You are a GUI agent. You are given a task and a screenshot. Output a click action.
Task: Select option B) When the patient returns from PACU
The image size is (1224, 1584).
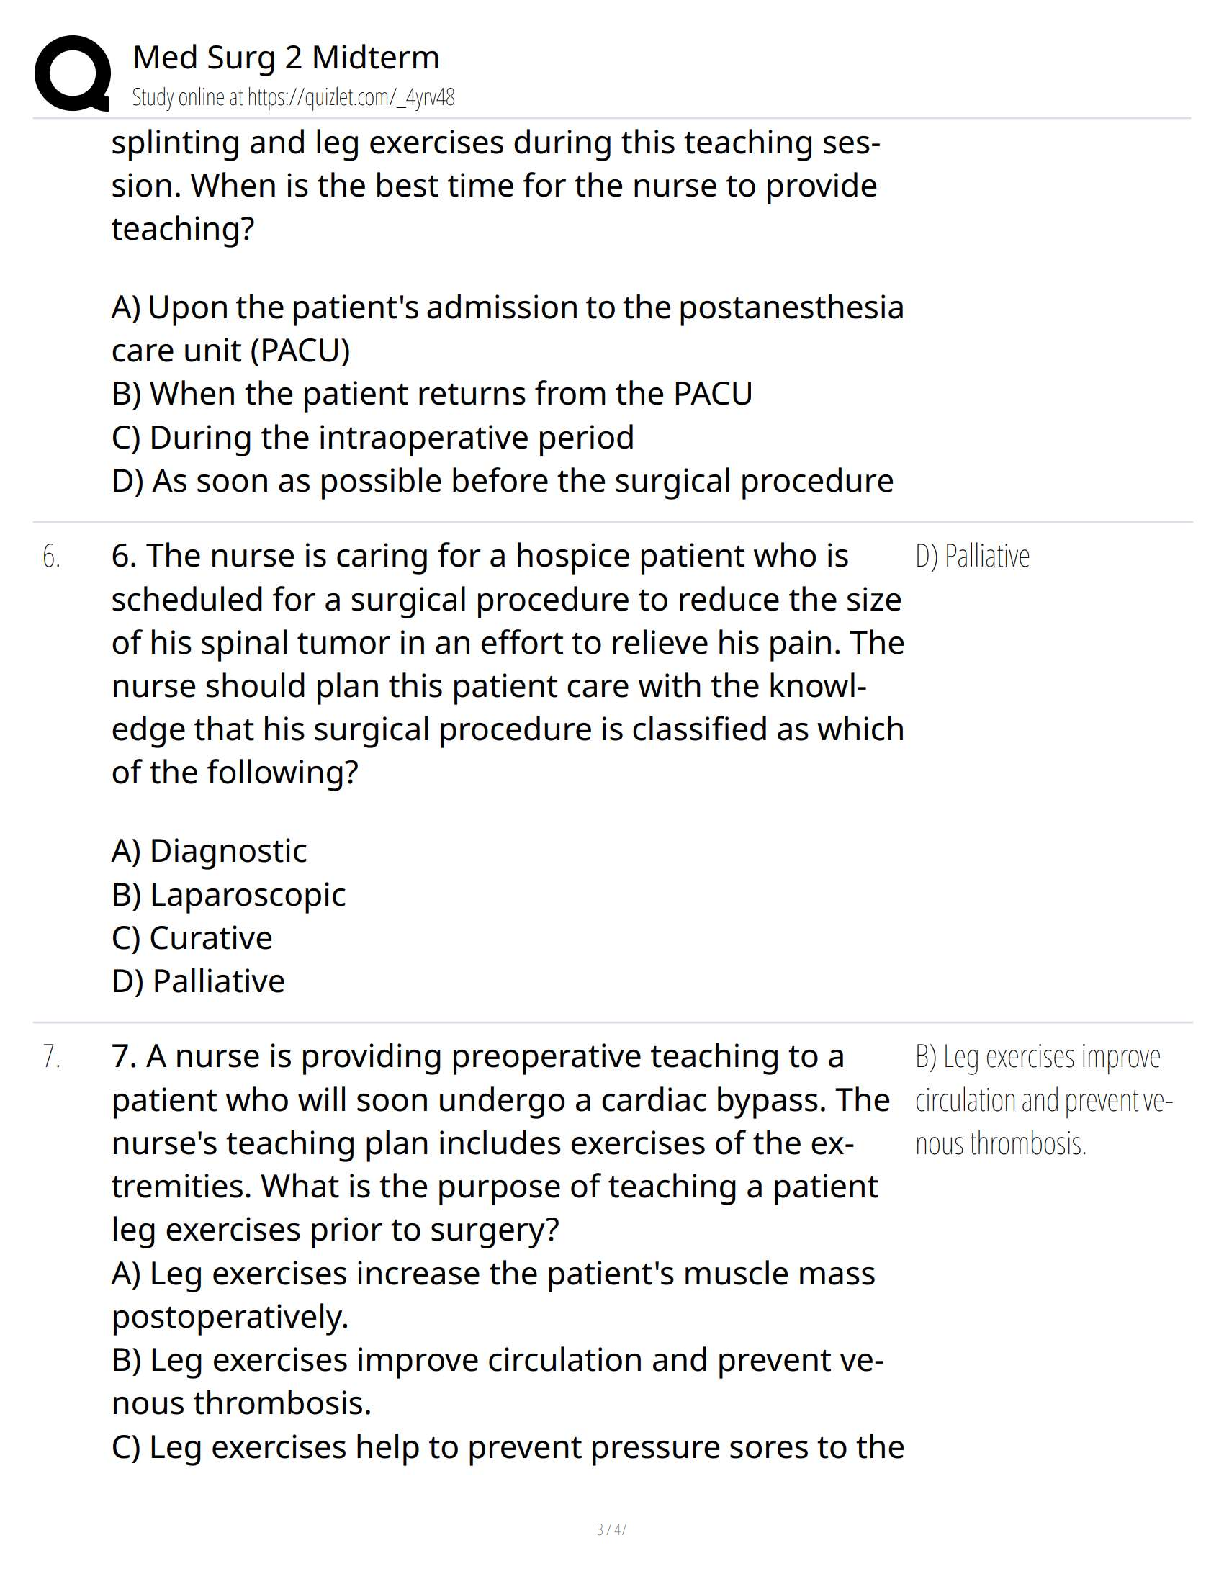432,394
